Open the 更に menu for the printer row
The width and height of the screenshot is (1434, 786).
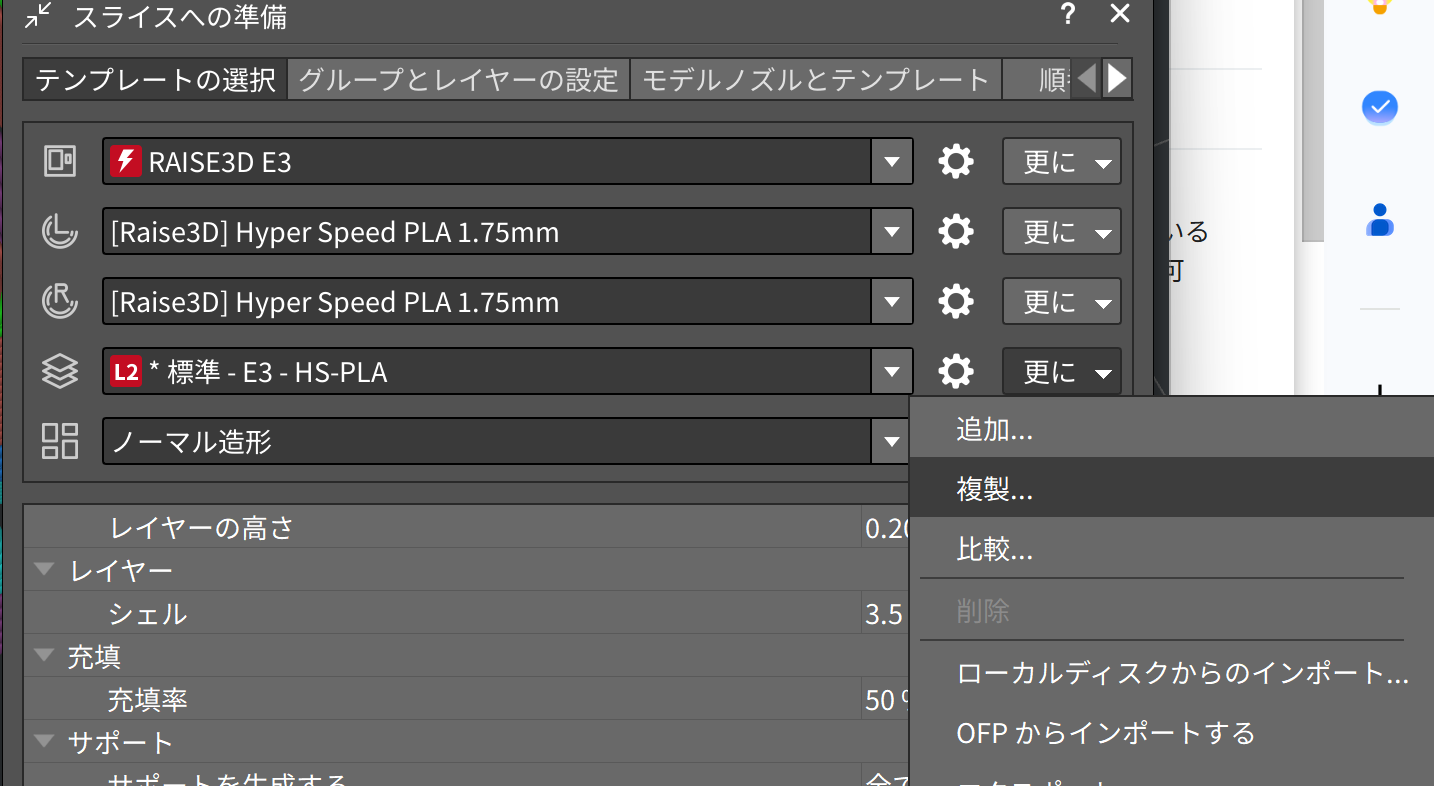tap(1062, 162)
